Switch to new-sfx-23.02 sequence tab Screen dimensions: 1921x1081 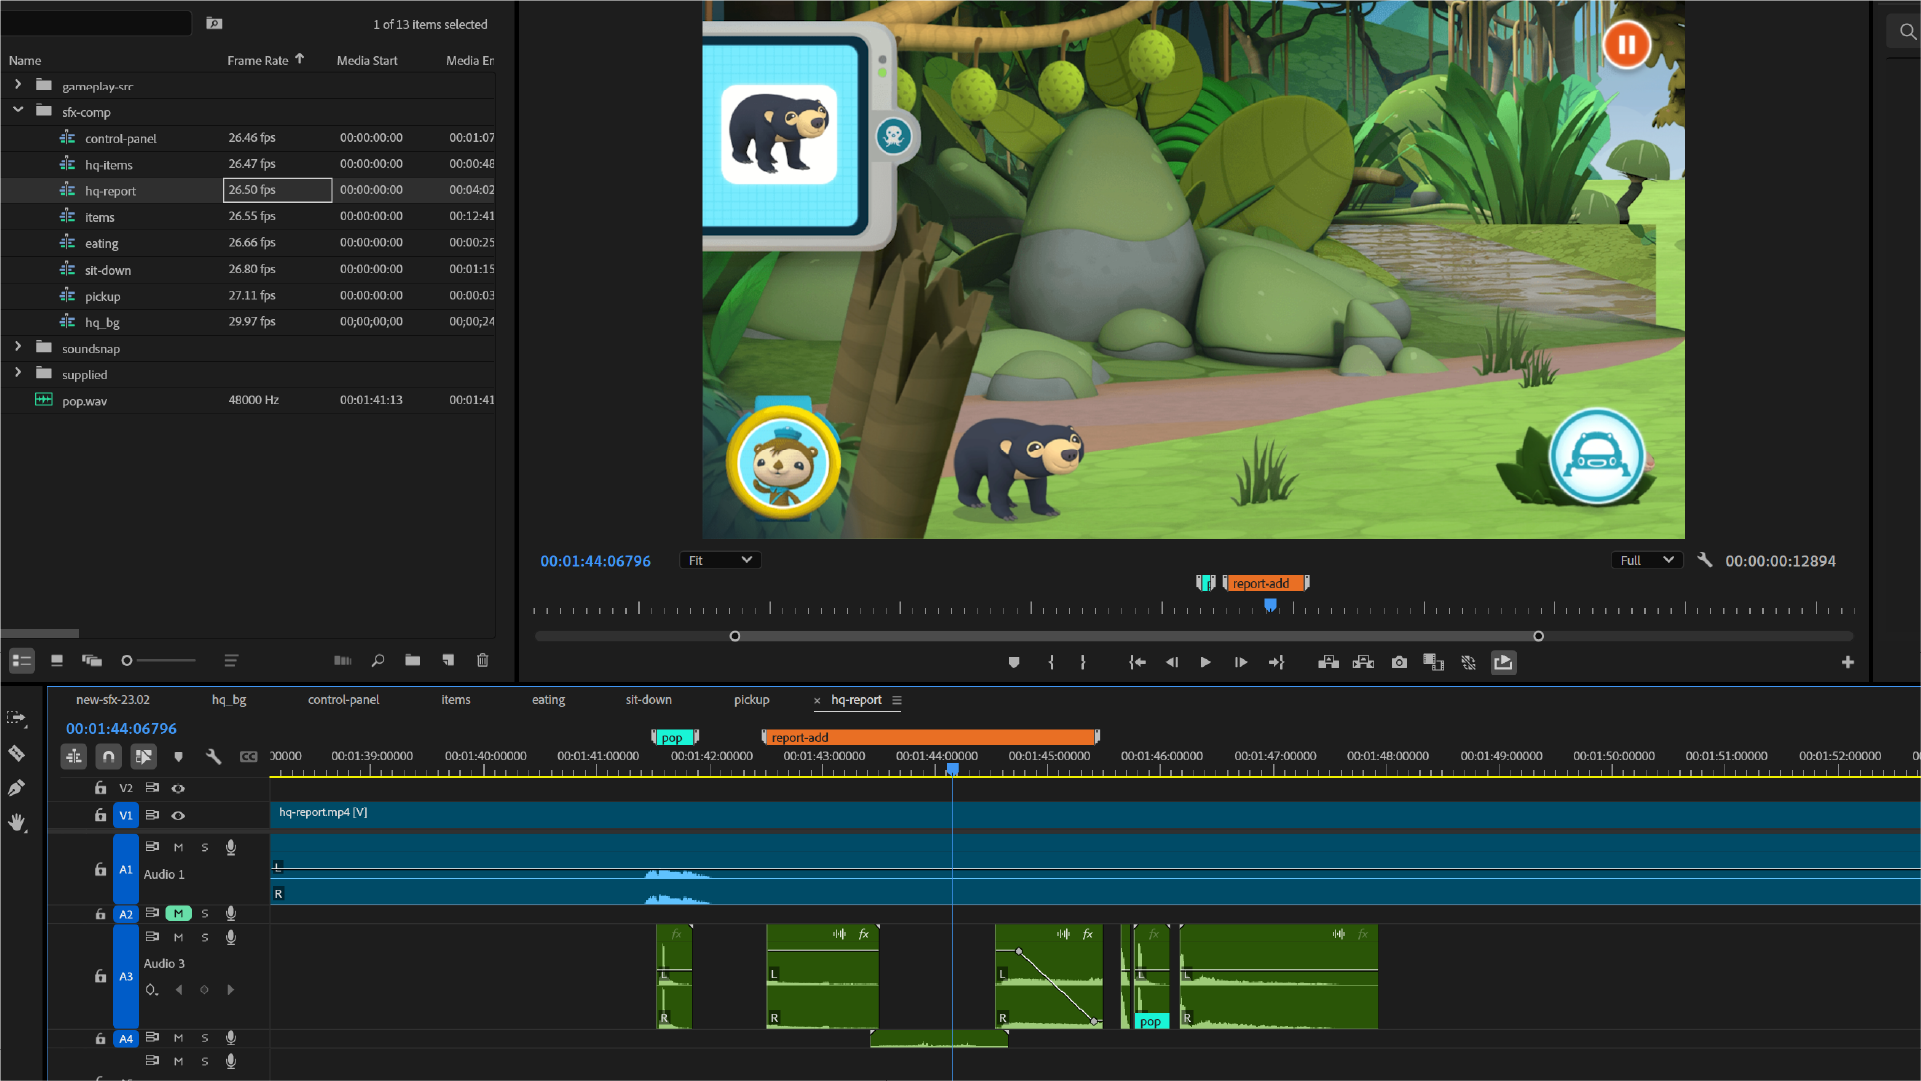(113, 700)
